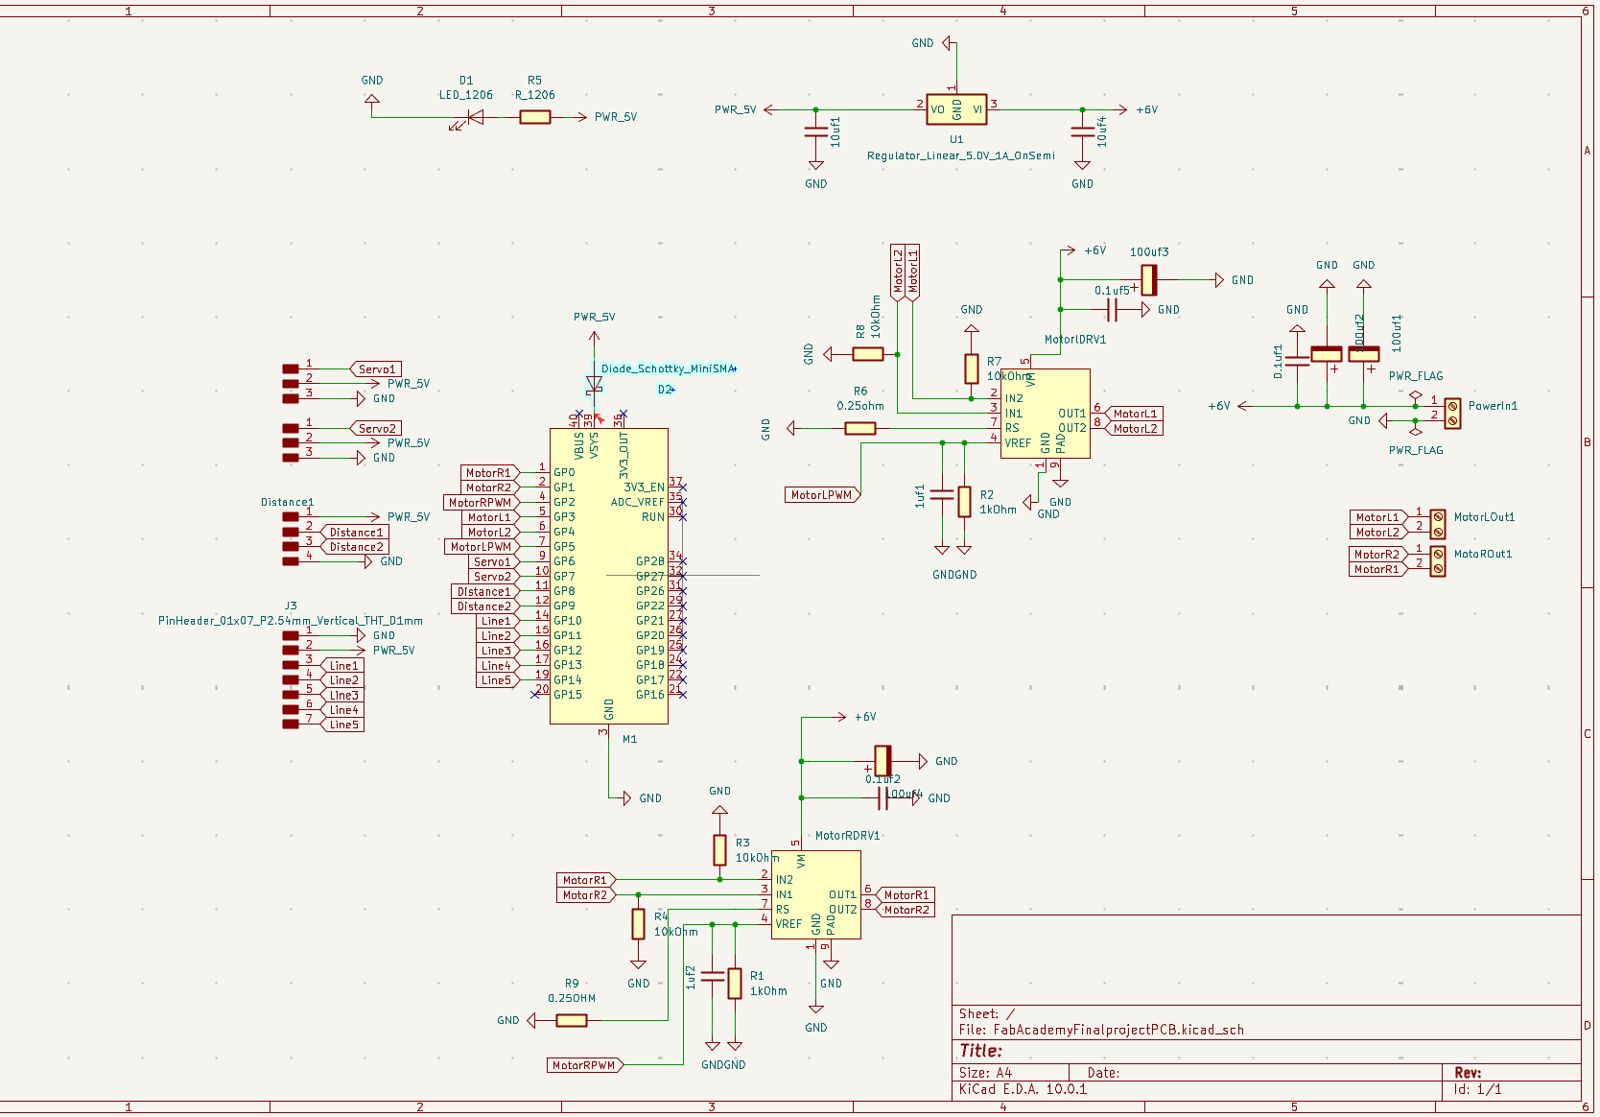
Task: Click the Title: field in title block
Action: coord(980,1050)
